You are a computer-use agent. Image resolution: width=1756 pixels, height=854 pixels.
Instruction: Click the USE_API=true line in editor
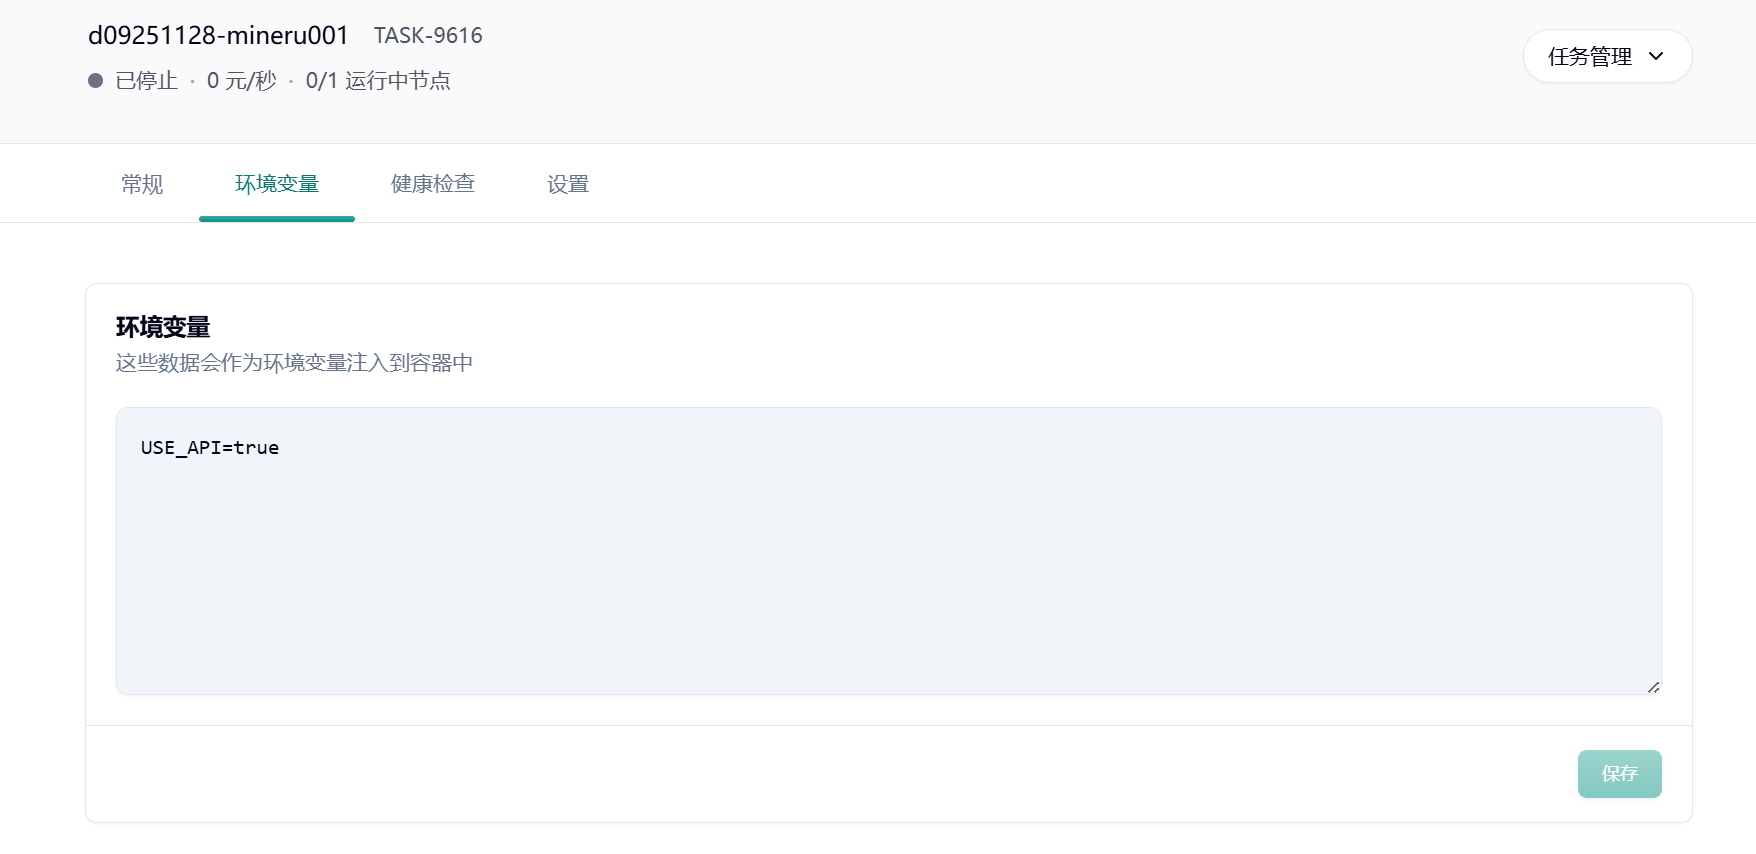click(x=210, y=448)
